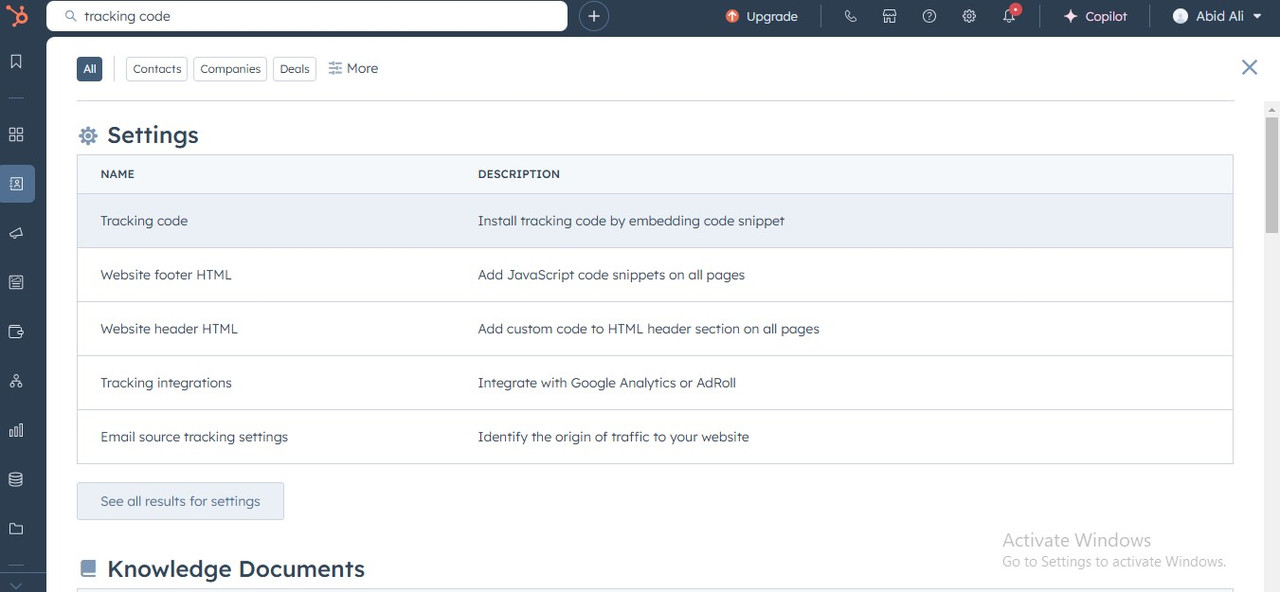Image resolution: width=1280 pixels, height=592 pixels.
Task: Open the Automation workflows sidebar icon
Action: click(16, 381)
